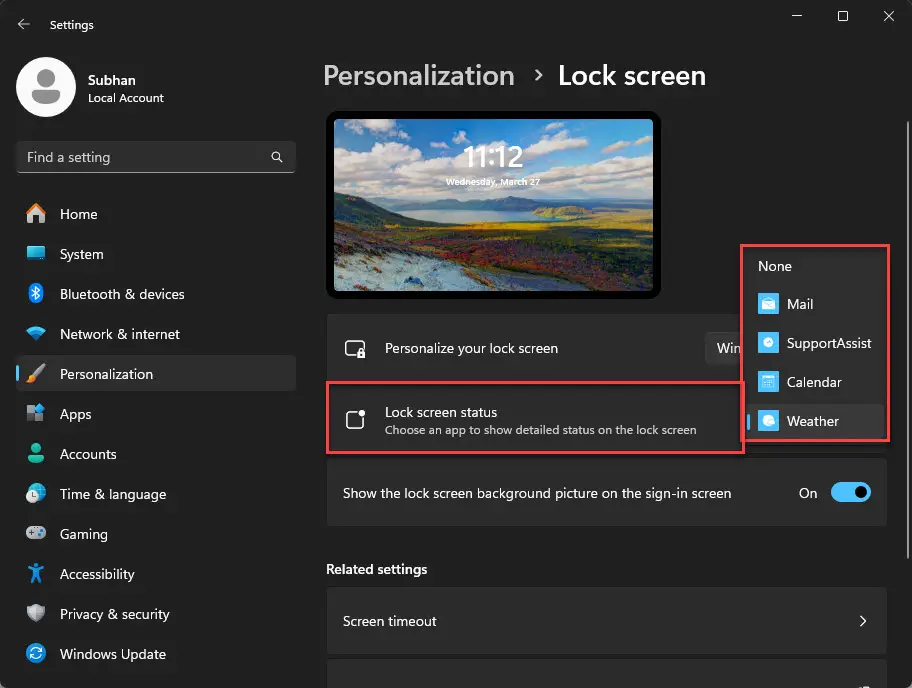Click the Bluetooth symbol icon
Viewport: 912px width, 688px height.
pos(36,293)
